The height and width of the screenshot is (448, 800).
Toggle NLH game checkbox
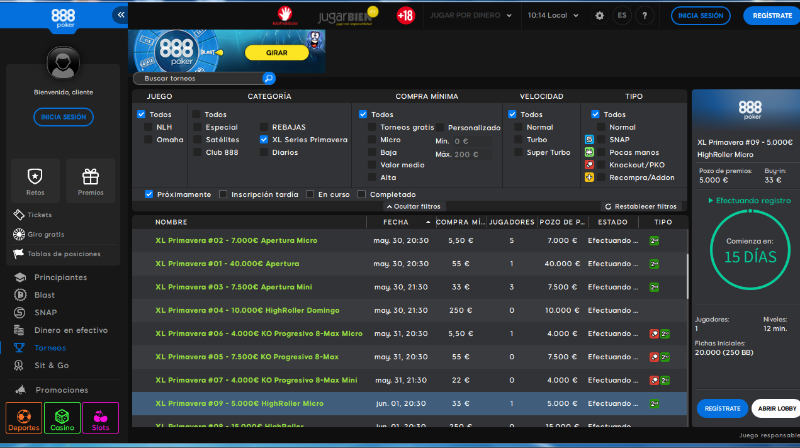pyautogui.click(x=148, y=127)
